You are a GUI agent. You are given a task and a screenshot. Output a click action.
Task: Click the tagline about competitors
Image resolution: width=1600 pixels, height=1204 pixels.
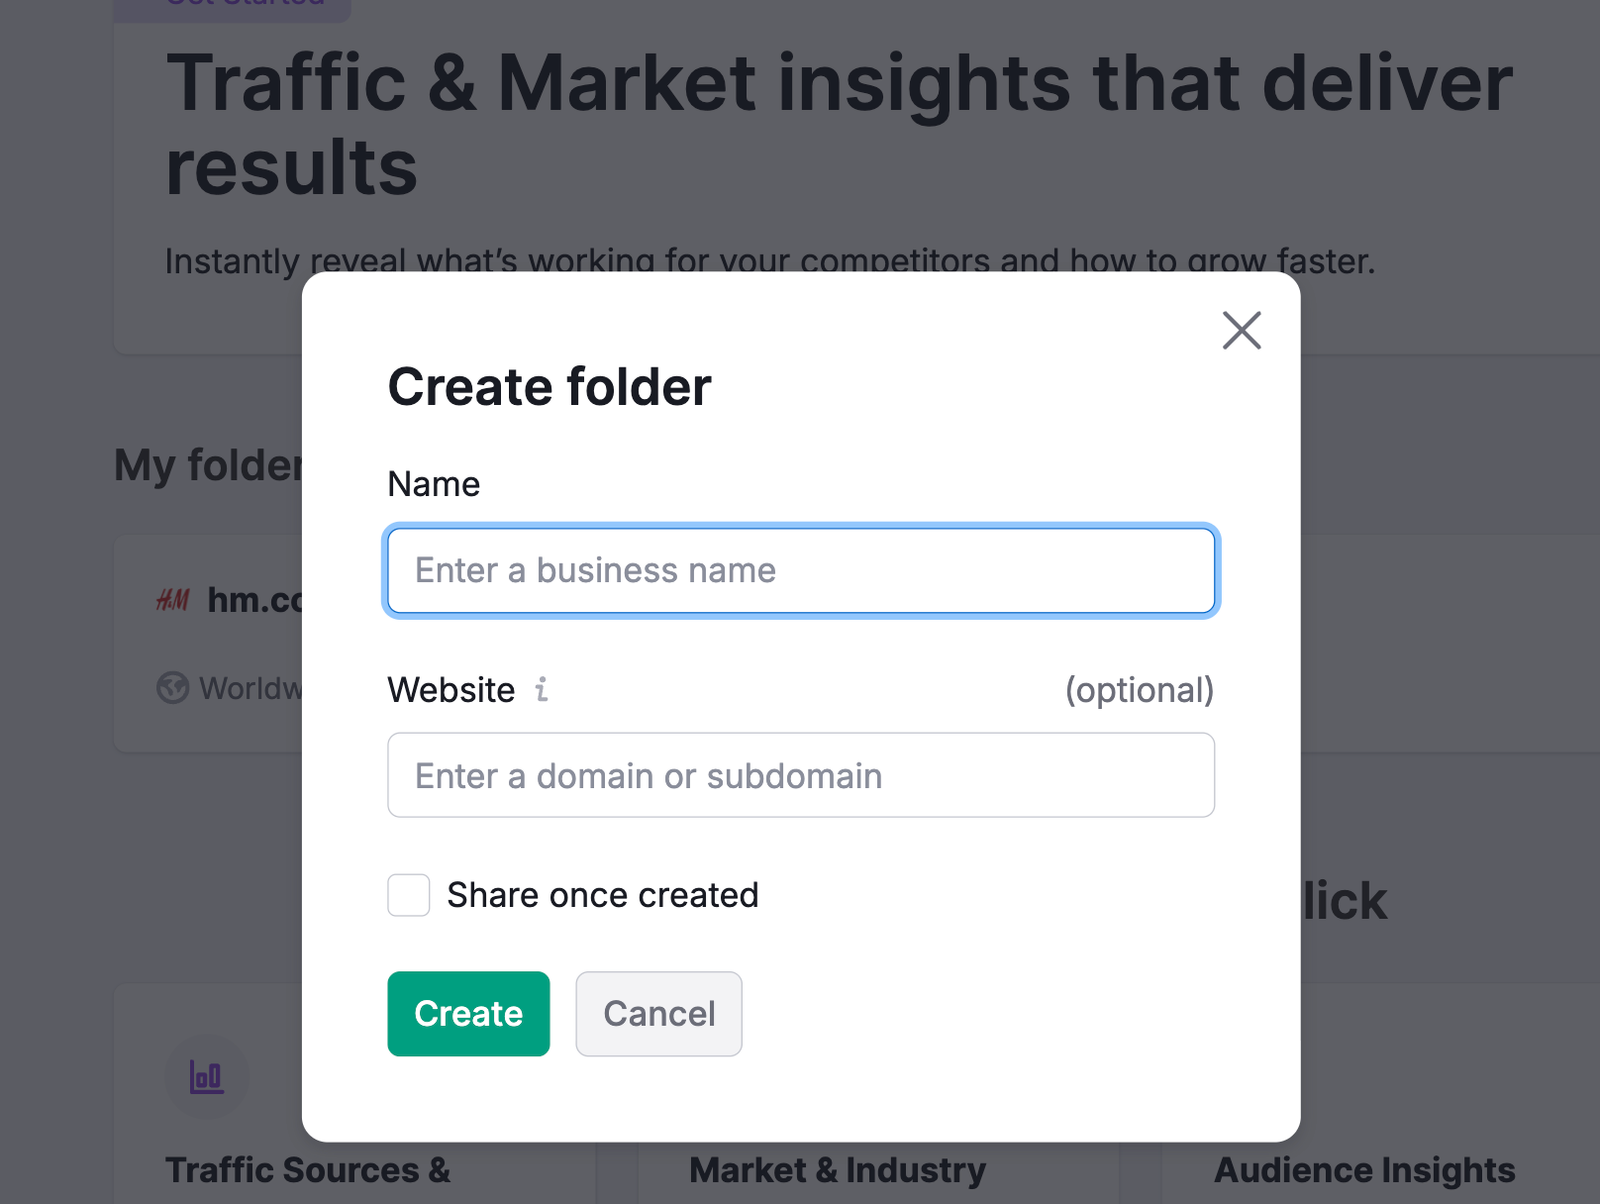770,261
